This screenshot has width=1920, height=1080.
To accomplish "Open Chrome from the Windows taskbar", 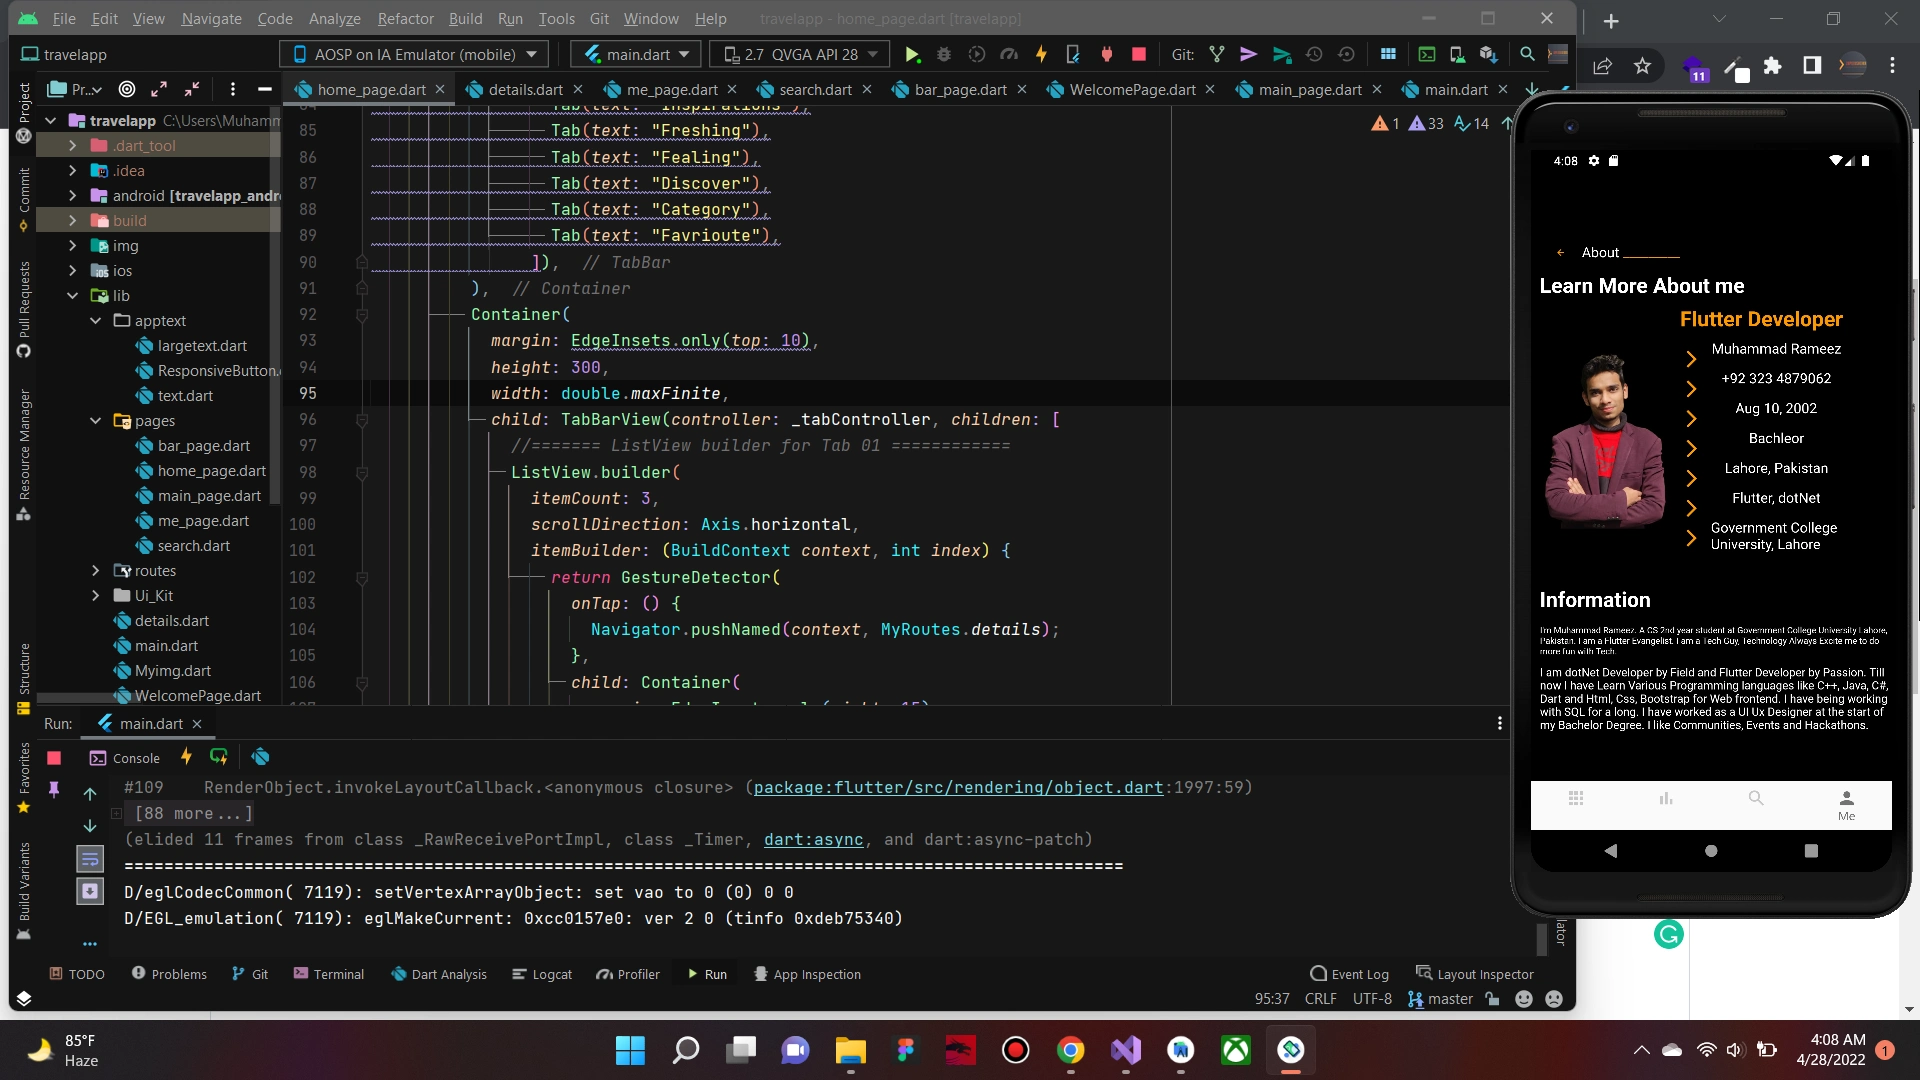I will [1070, 1050].
